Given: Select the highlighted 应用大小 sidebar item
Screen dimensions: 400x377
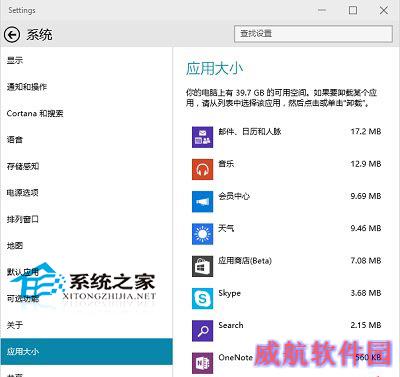Looking at the screenshot, I should point(86,351).
